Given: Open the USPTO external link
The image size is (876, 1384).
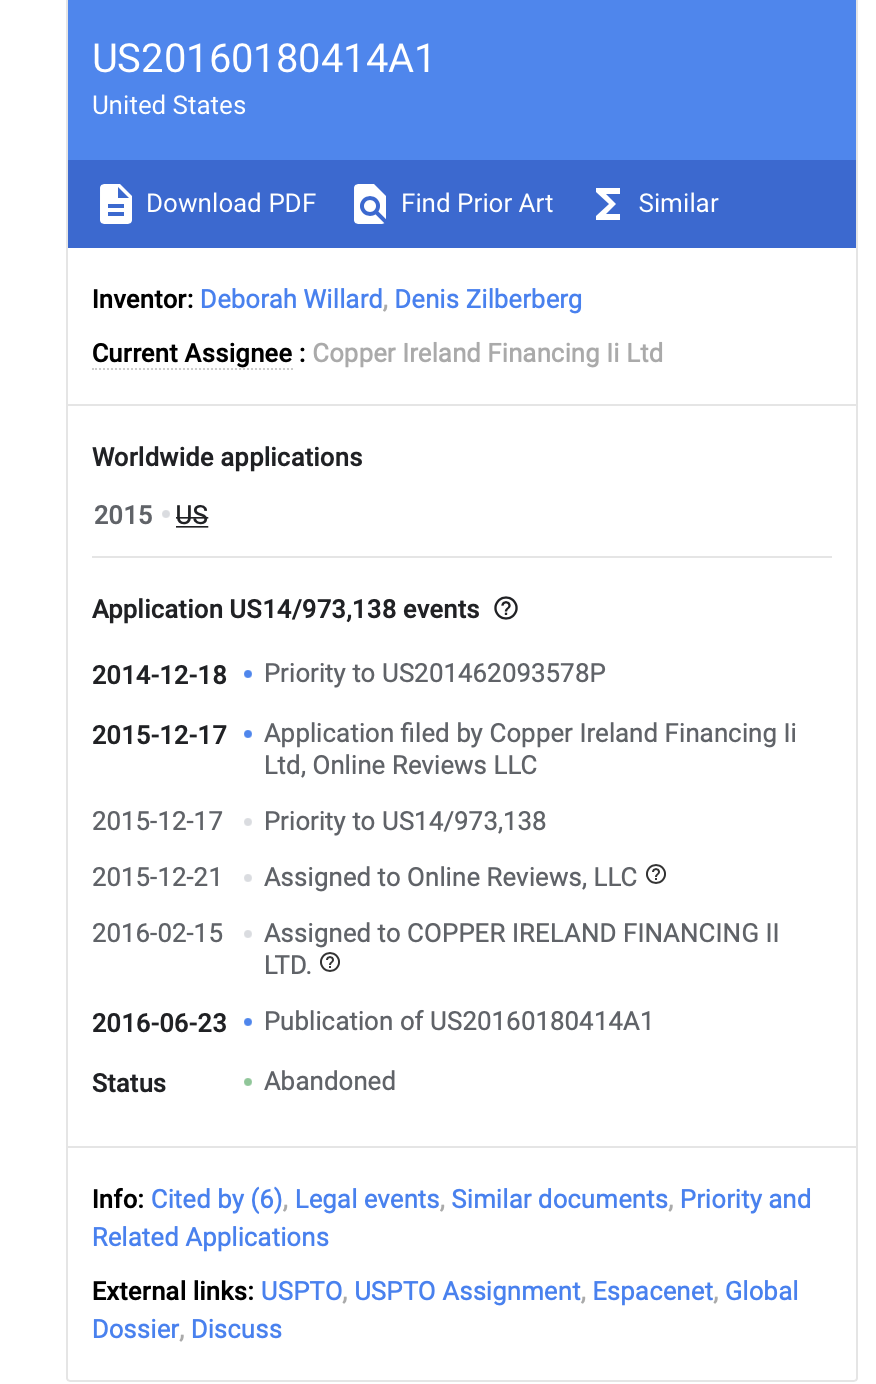Looking at the screenshot, I should (301, 1291).
